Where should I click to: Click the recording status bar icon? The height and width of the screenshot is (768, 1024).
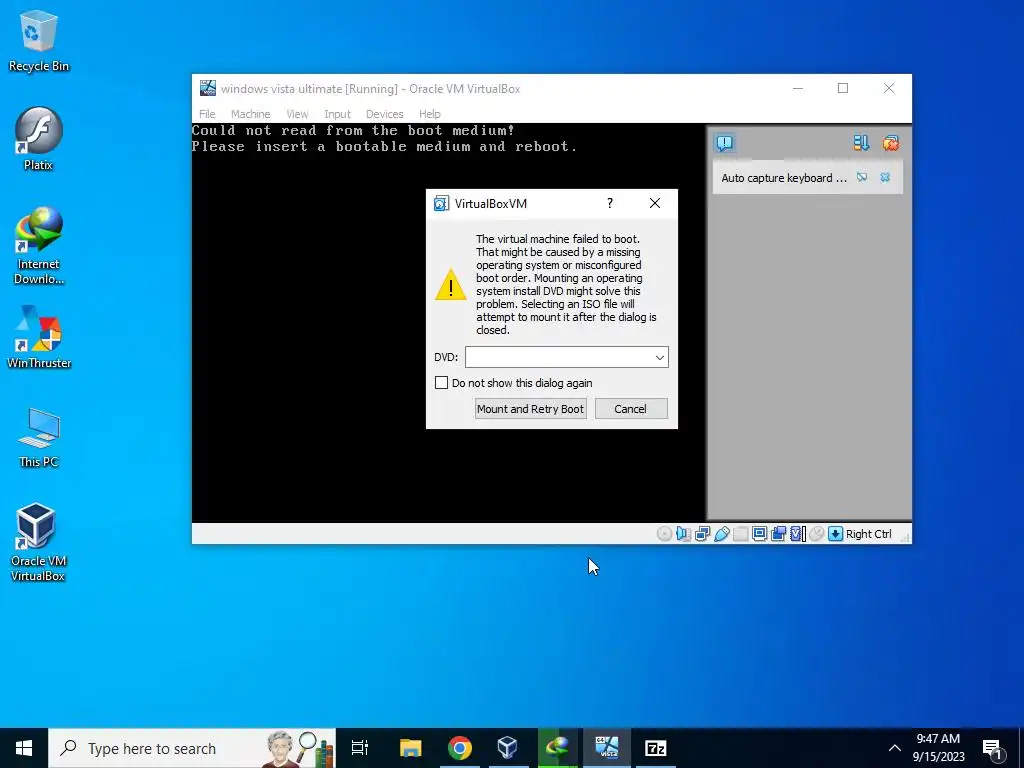coord(778,534)
